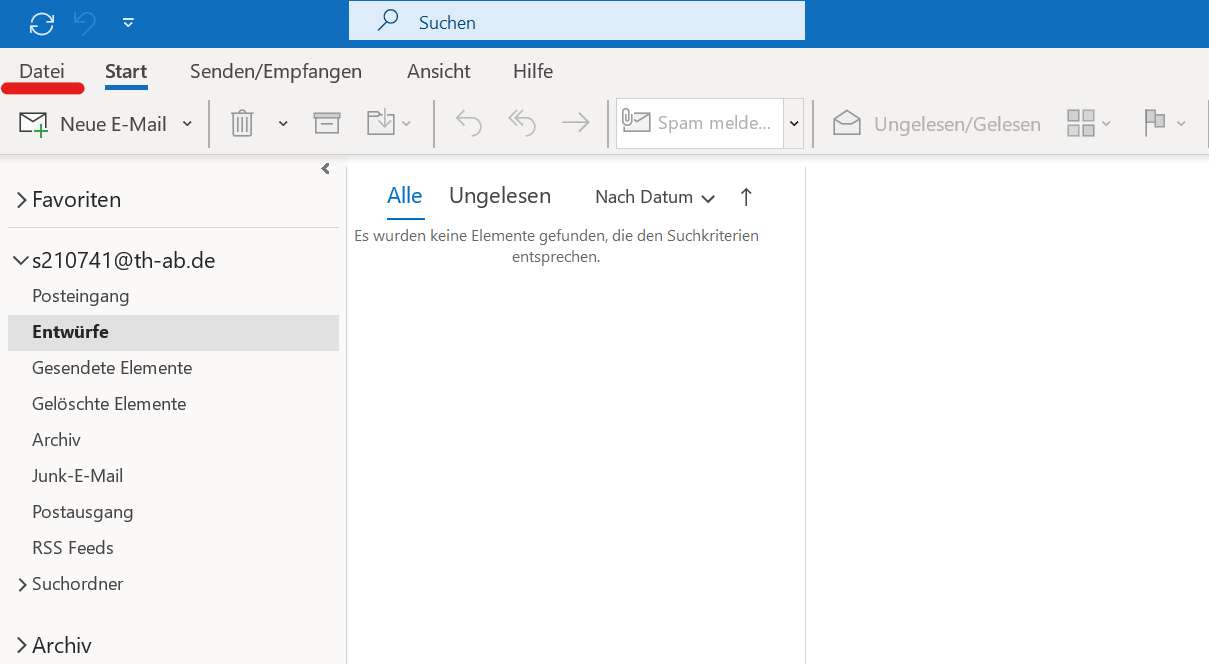The height and width of the screenshot is (664, 1209).
Task: Click into the Suchen search field
Action: (x=576, y=21)
